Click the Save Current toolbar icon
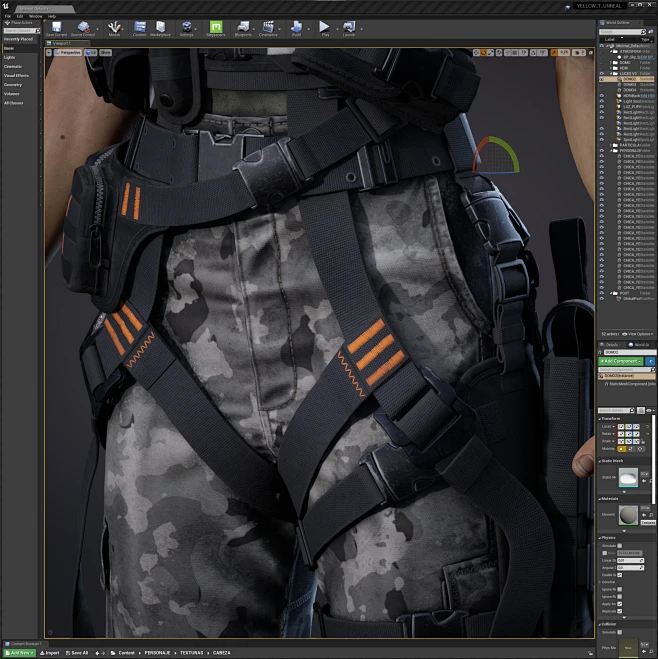Image resolution: width=658 pixels, height=659 pixels. (56, 27)
